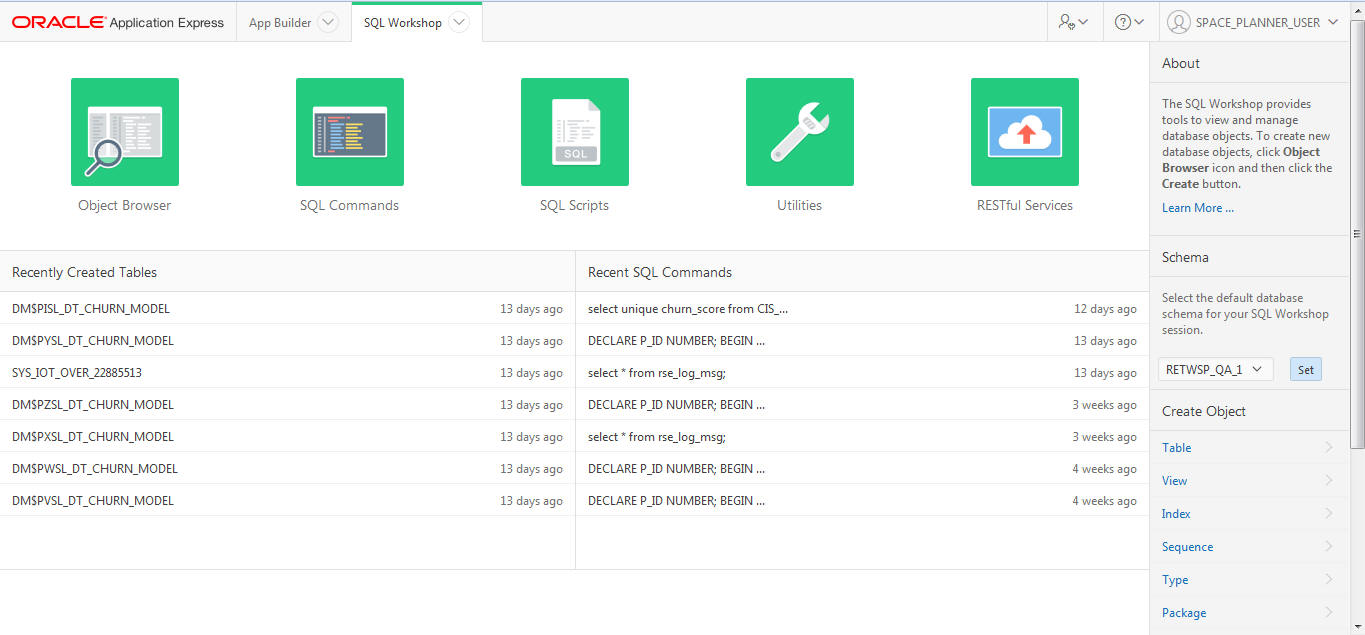Create a new View object link
Image resolution: width=1365 pixels, height=635 pixels.
pyautogui.click(x=1175, y=481)
